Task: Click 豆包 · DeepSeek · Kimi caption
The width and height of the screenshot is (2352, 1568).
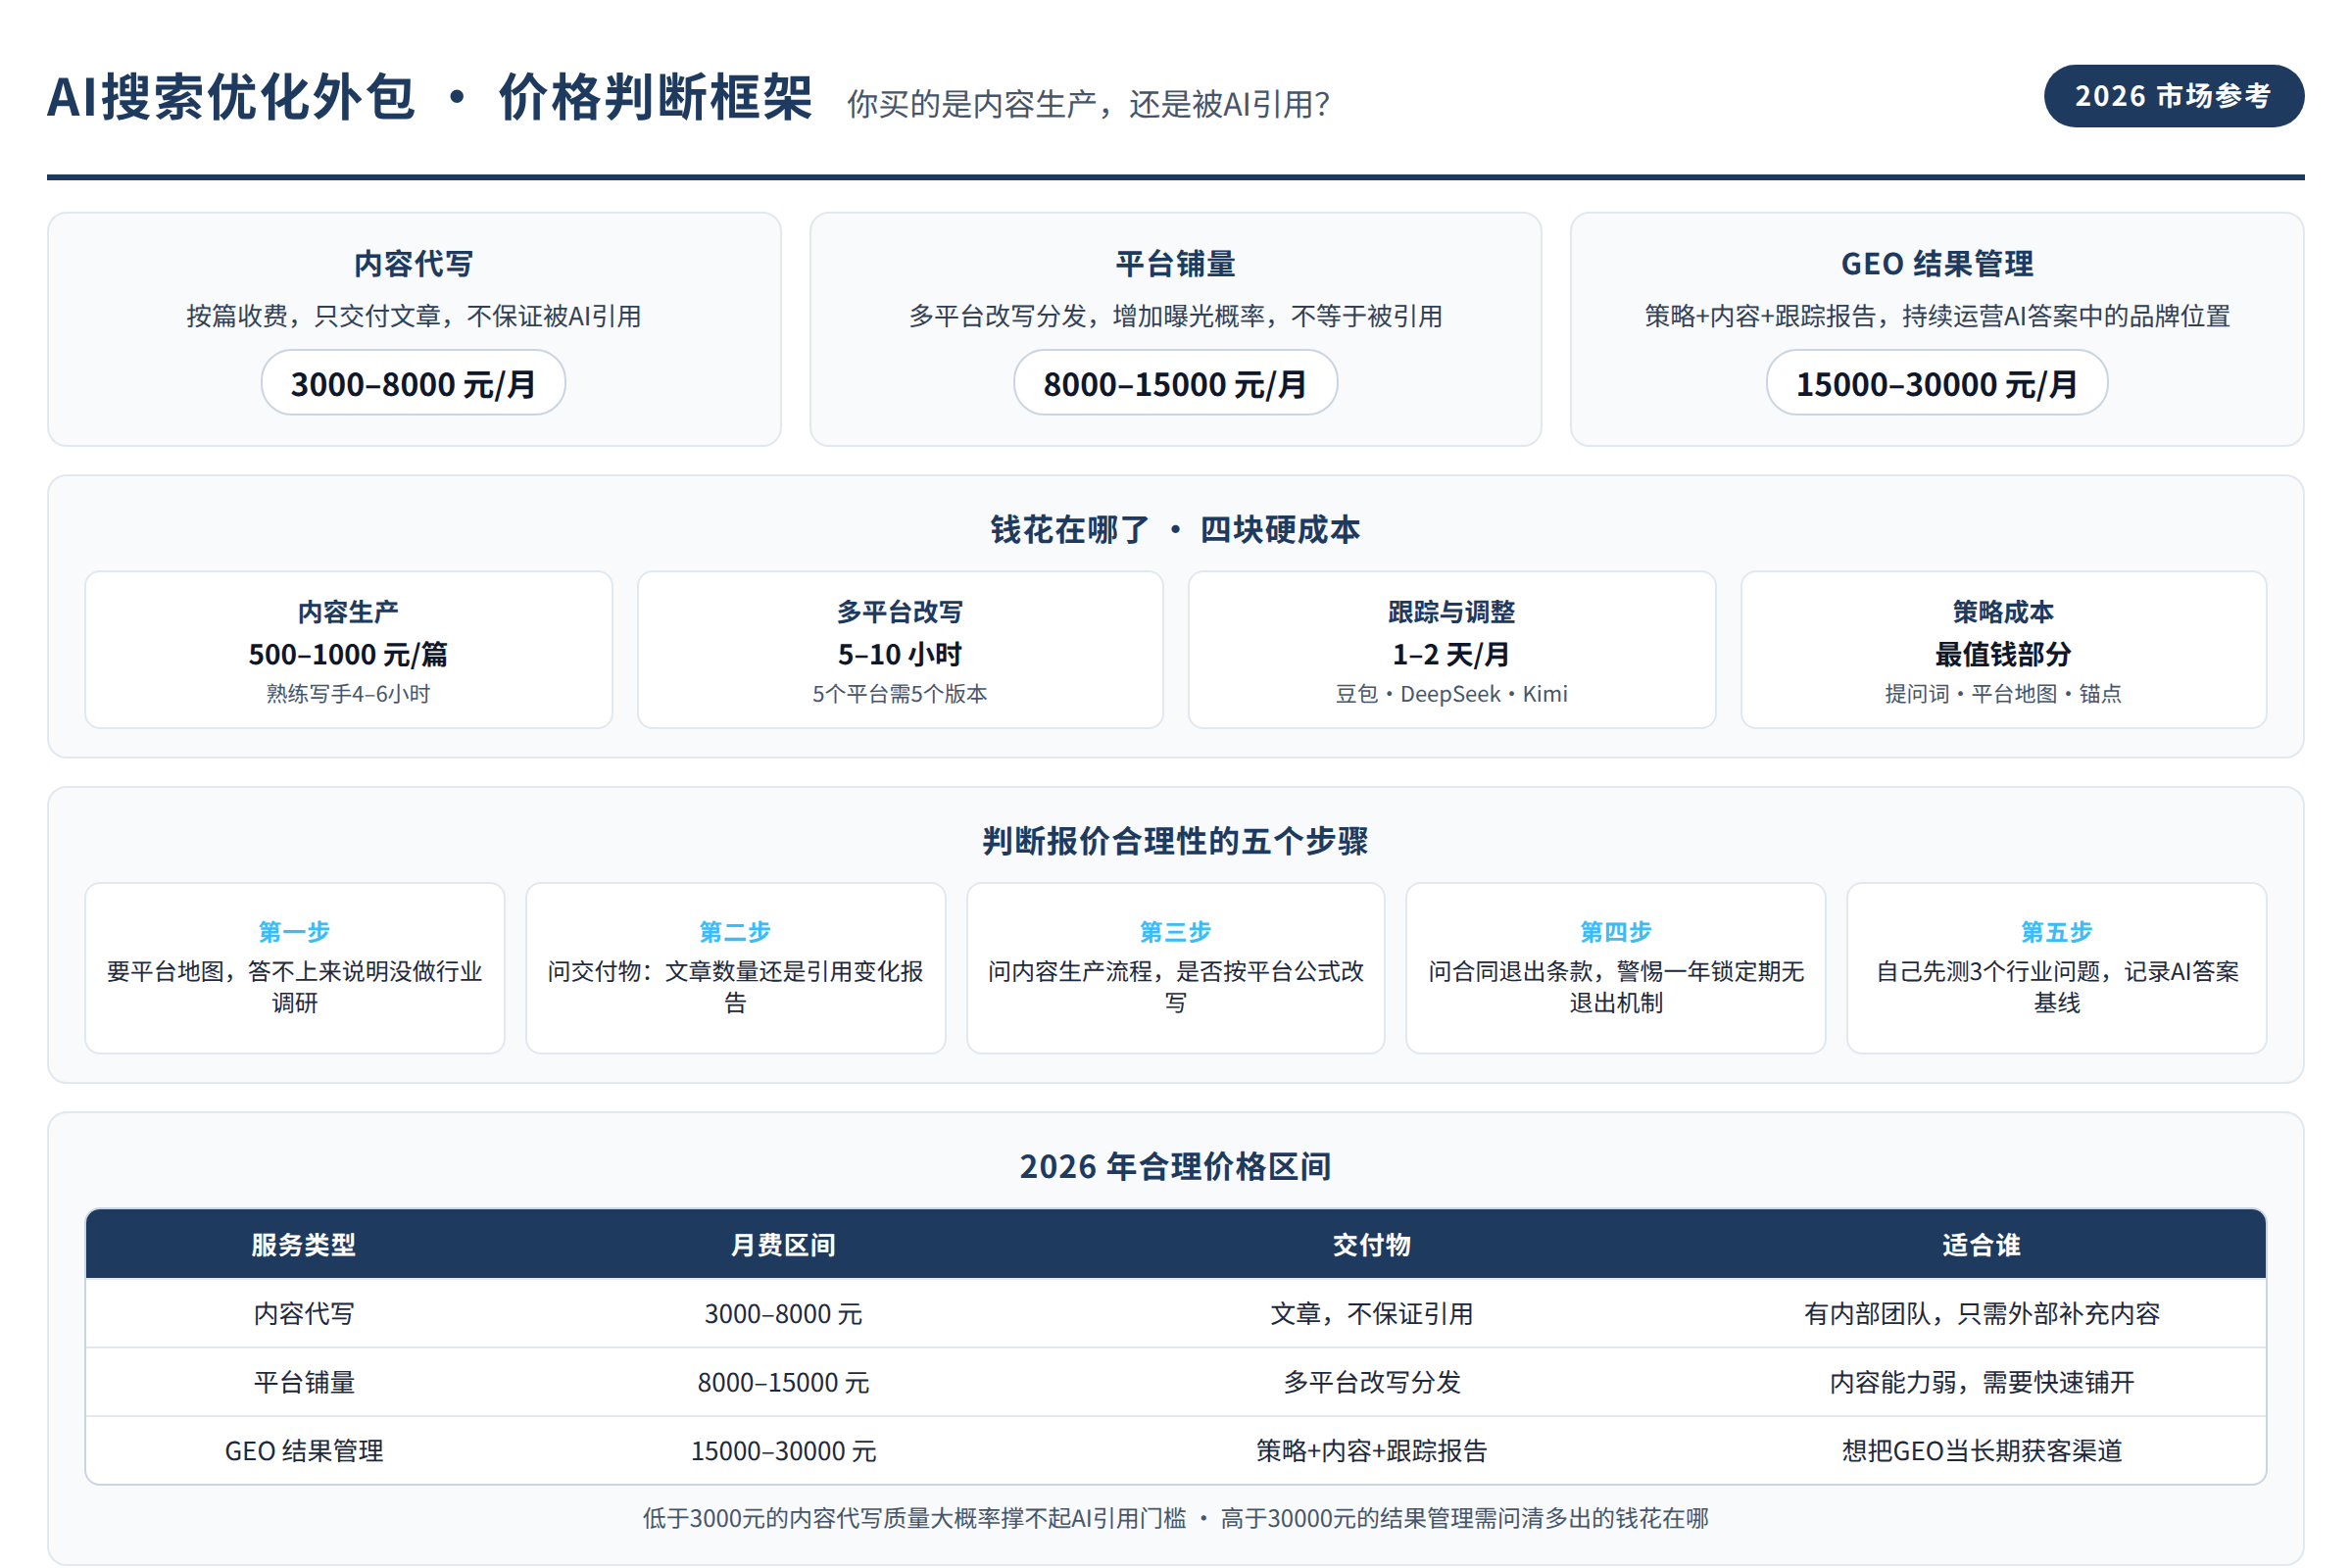Action: 1451,694
